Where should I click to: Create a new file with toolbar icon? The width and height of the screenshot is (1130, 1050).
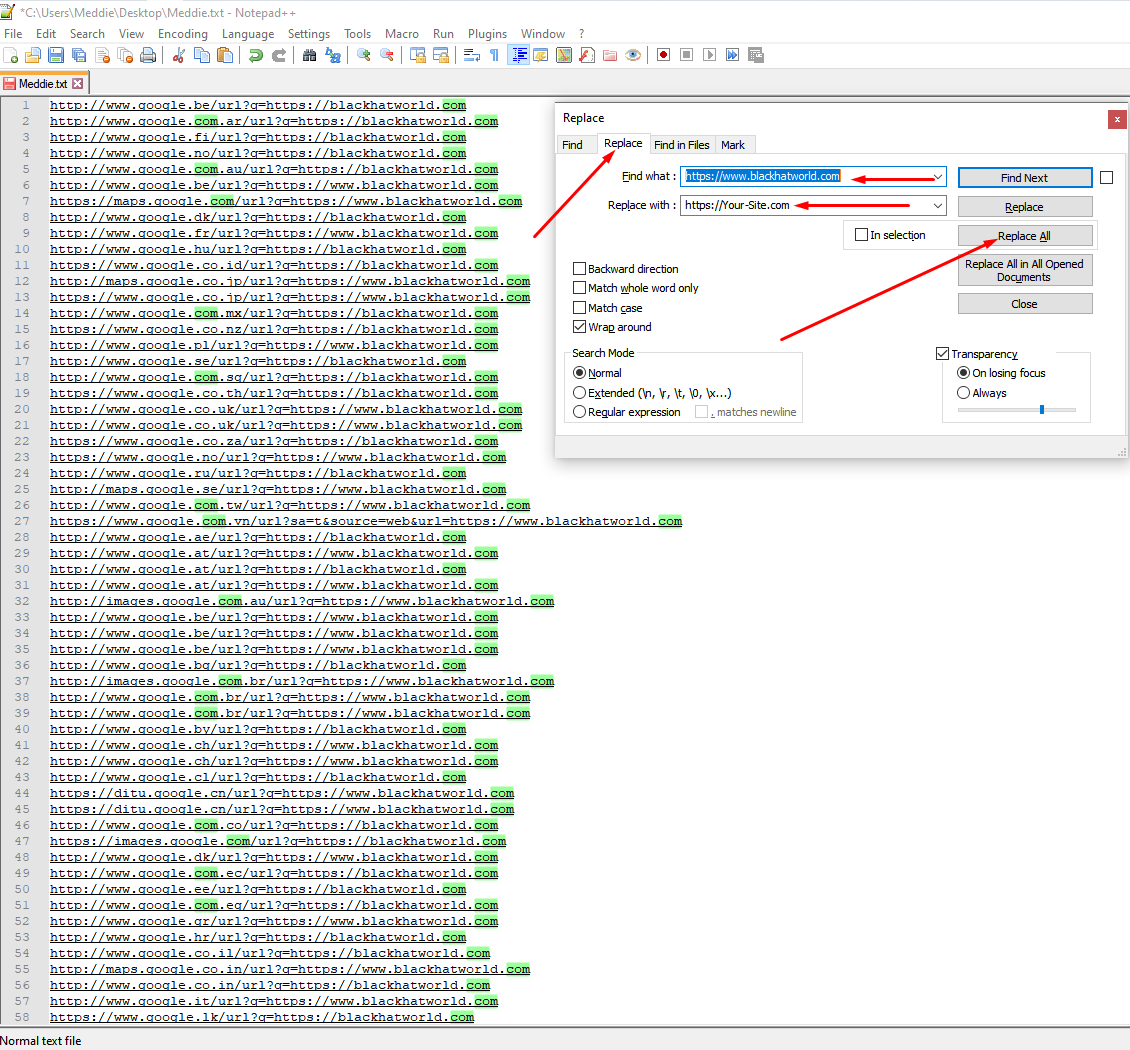tap(11, 55)
